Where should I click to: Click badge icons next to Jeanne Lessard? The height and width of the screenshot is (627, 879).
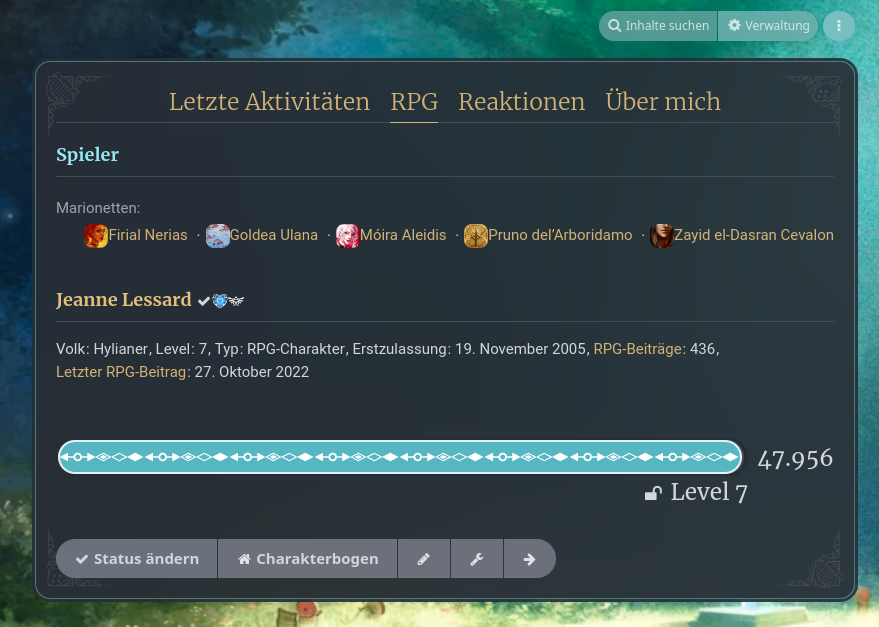coord(221,301)
